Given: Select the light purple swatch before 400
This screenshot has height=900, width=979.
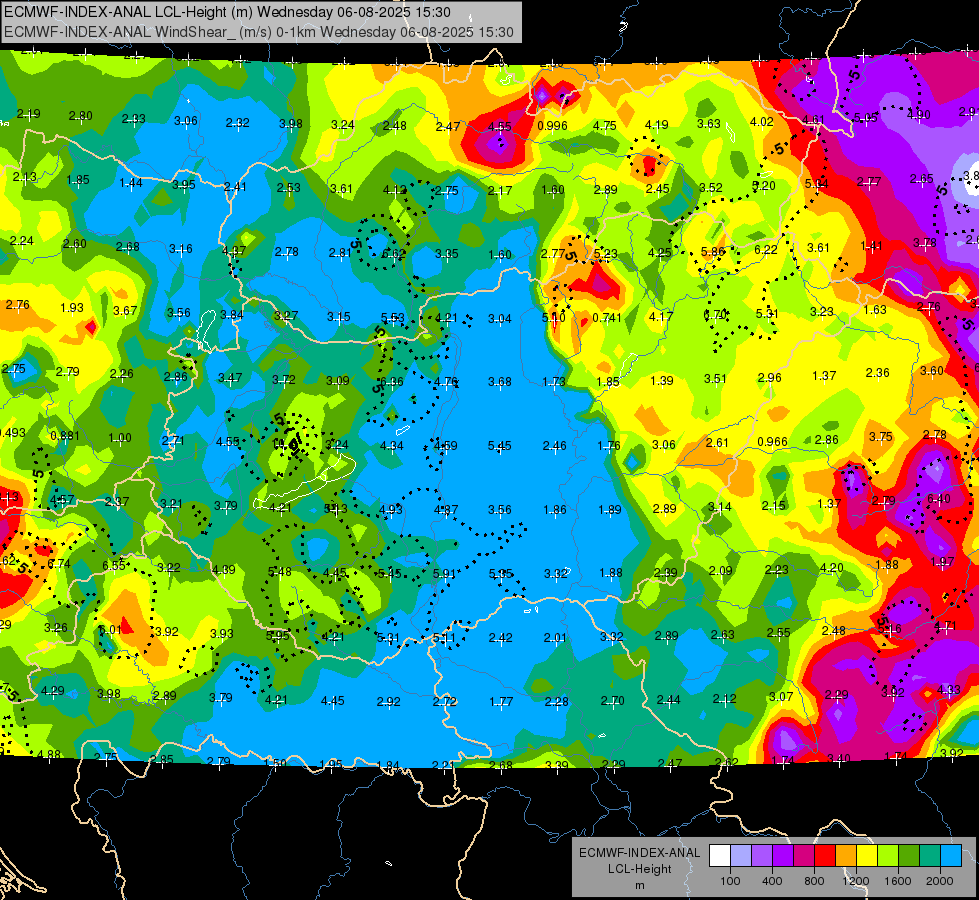Looking at the screenshot, I should [762, 855].
